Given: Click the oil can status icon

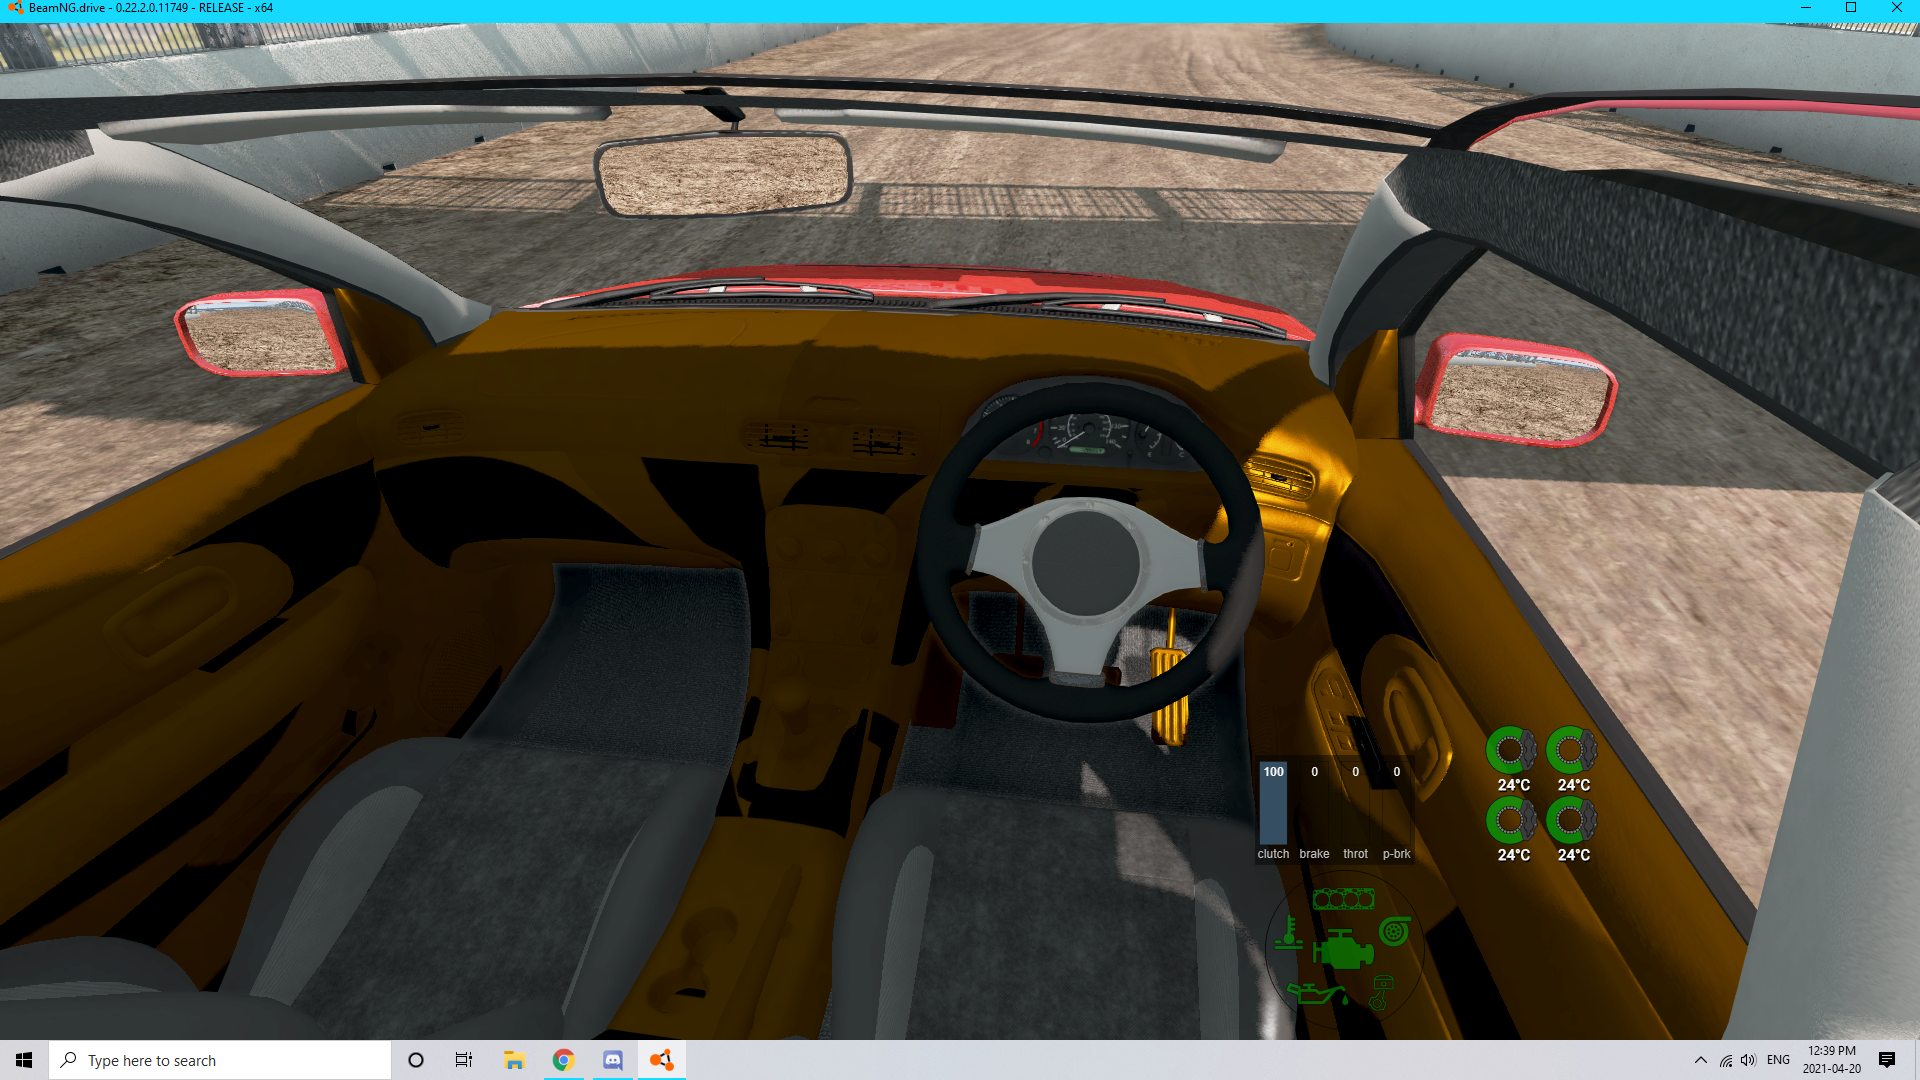Looking at the screenshot, I should point(1316,993).
